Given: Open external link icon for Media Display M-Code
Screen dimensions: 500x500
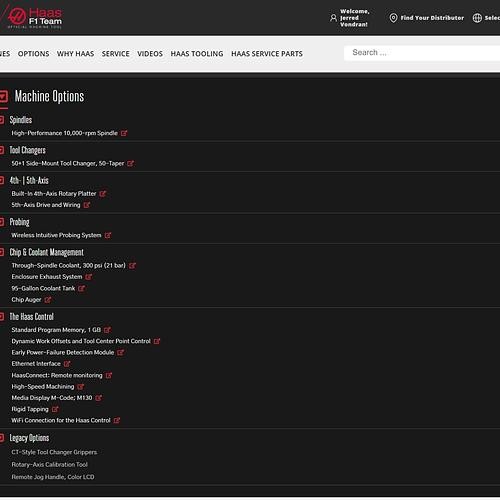Looking at the screenshot, I should (99, 398).
